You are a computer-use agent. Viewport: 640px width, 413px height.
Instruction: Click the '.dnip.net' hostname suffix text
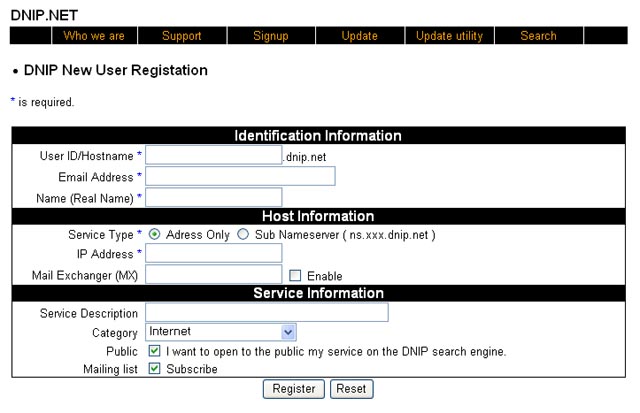click(x=304, y=157)
